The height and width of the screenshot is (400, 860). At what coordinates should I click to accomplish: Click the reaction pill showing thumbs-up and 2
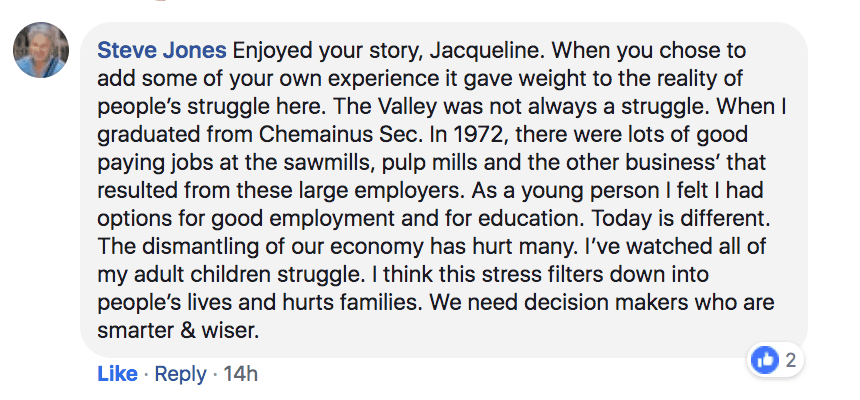click(x=777, y=361)
